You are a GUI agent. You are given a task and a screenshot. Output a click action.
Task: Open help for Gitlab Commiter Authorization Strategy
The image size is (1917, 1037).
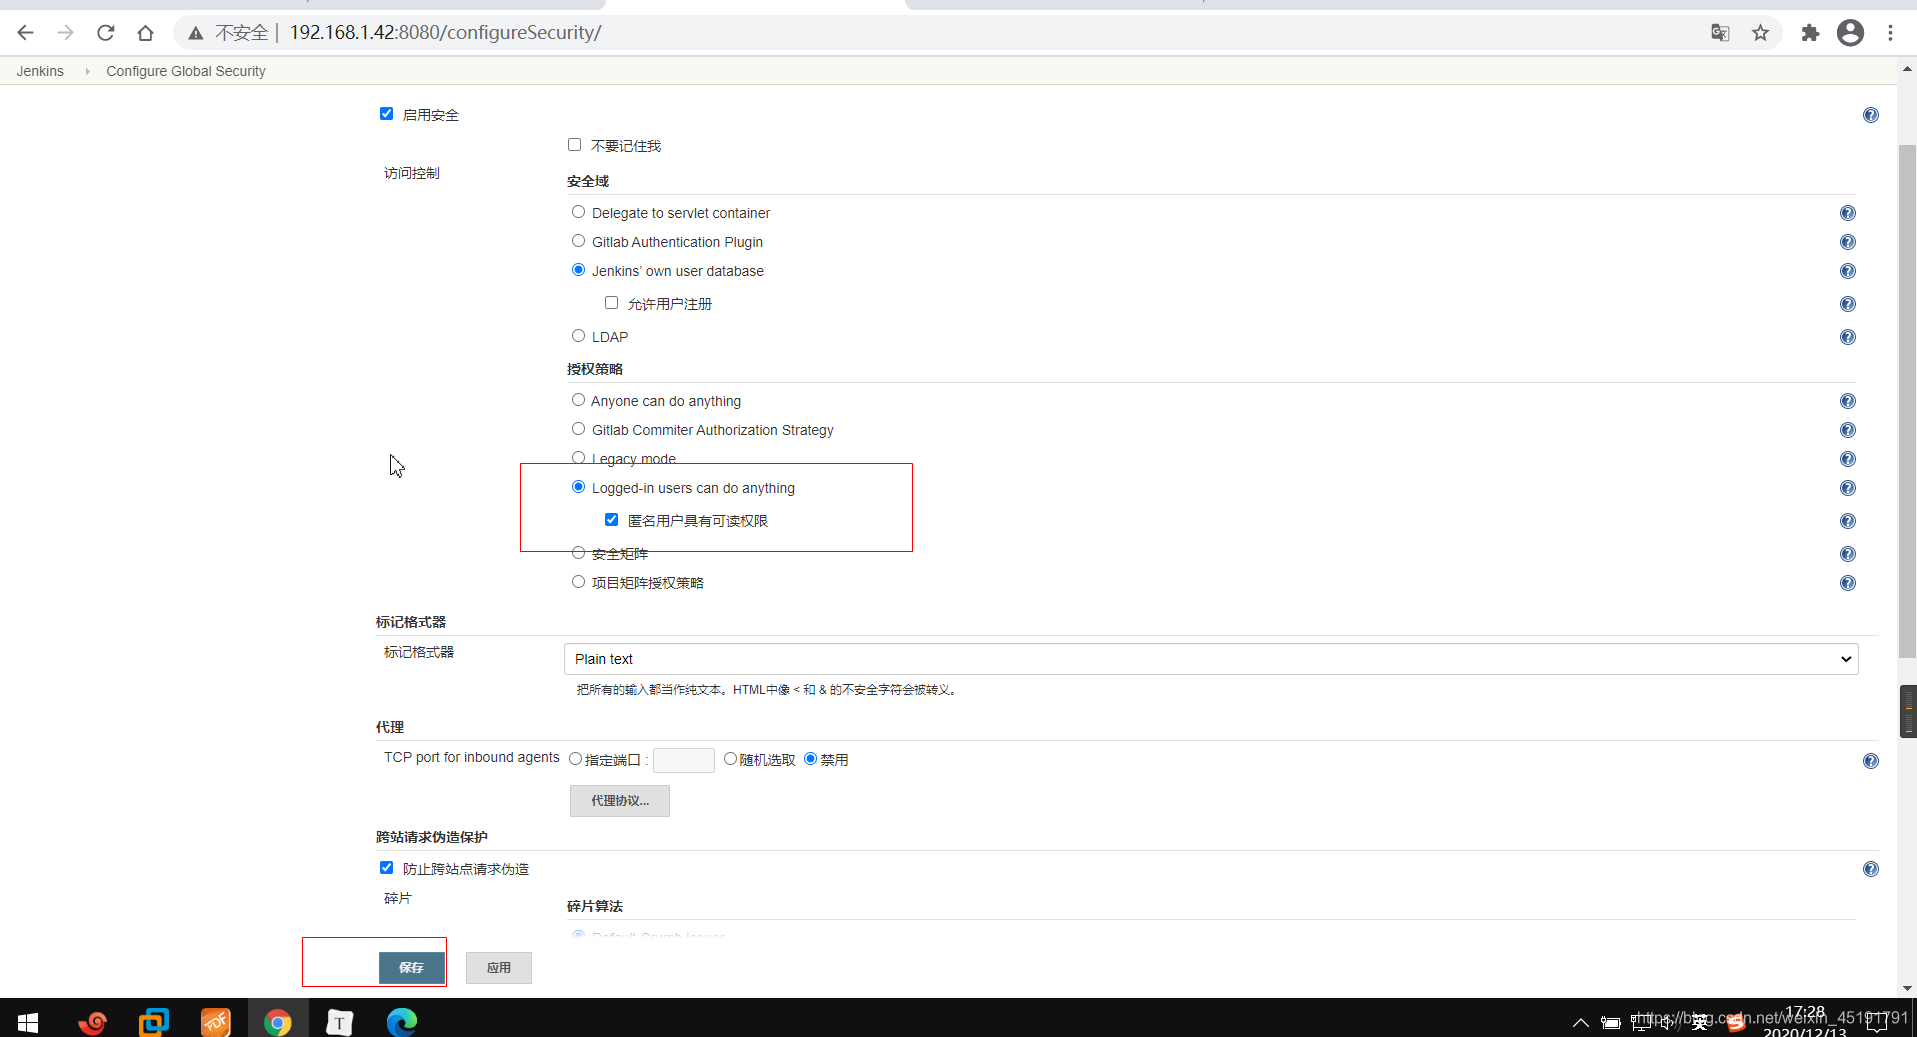tap(1848, 430)
